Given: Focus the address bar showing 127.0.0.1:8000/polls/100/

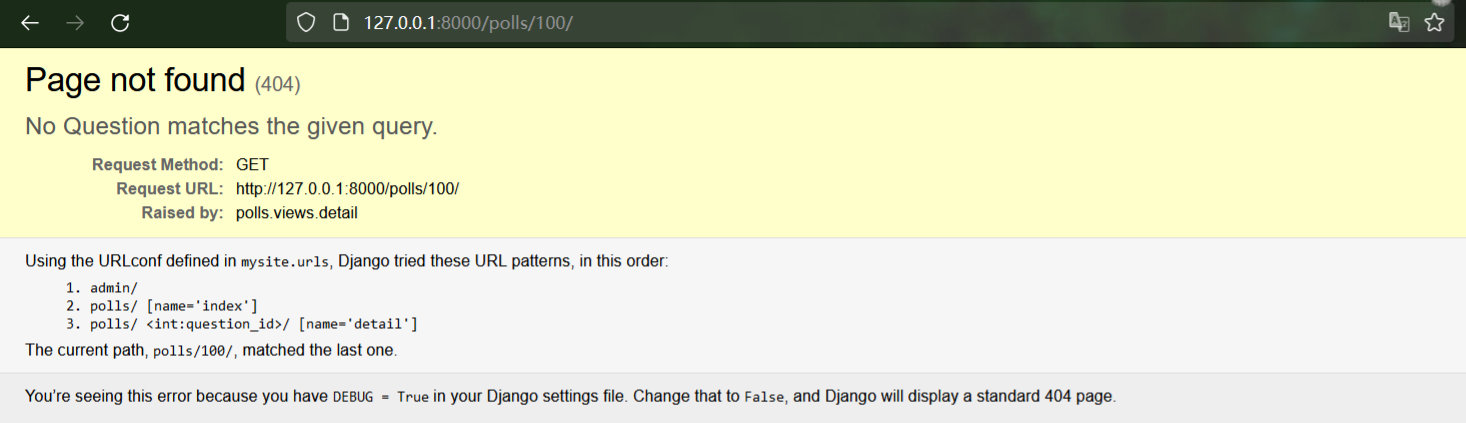Looking at the screenshot, I should [850, 22].
